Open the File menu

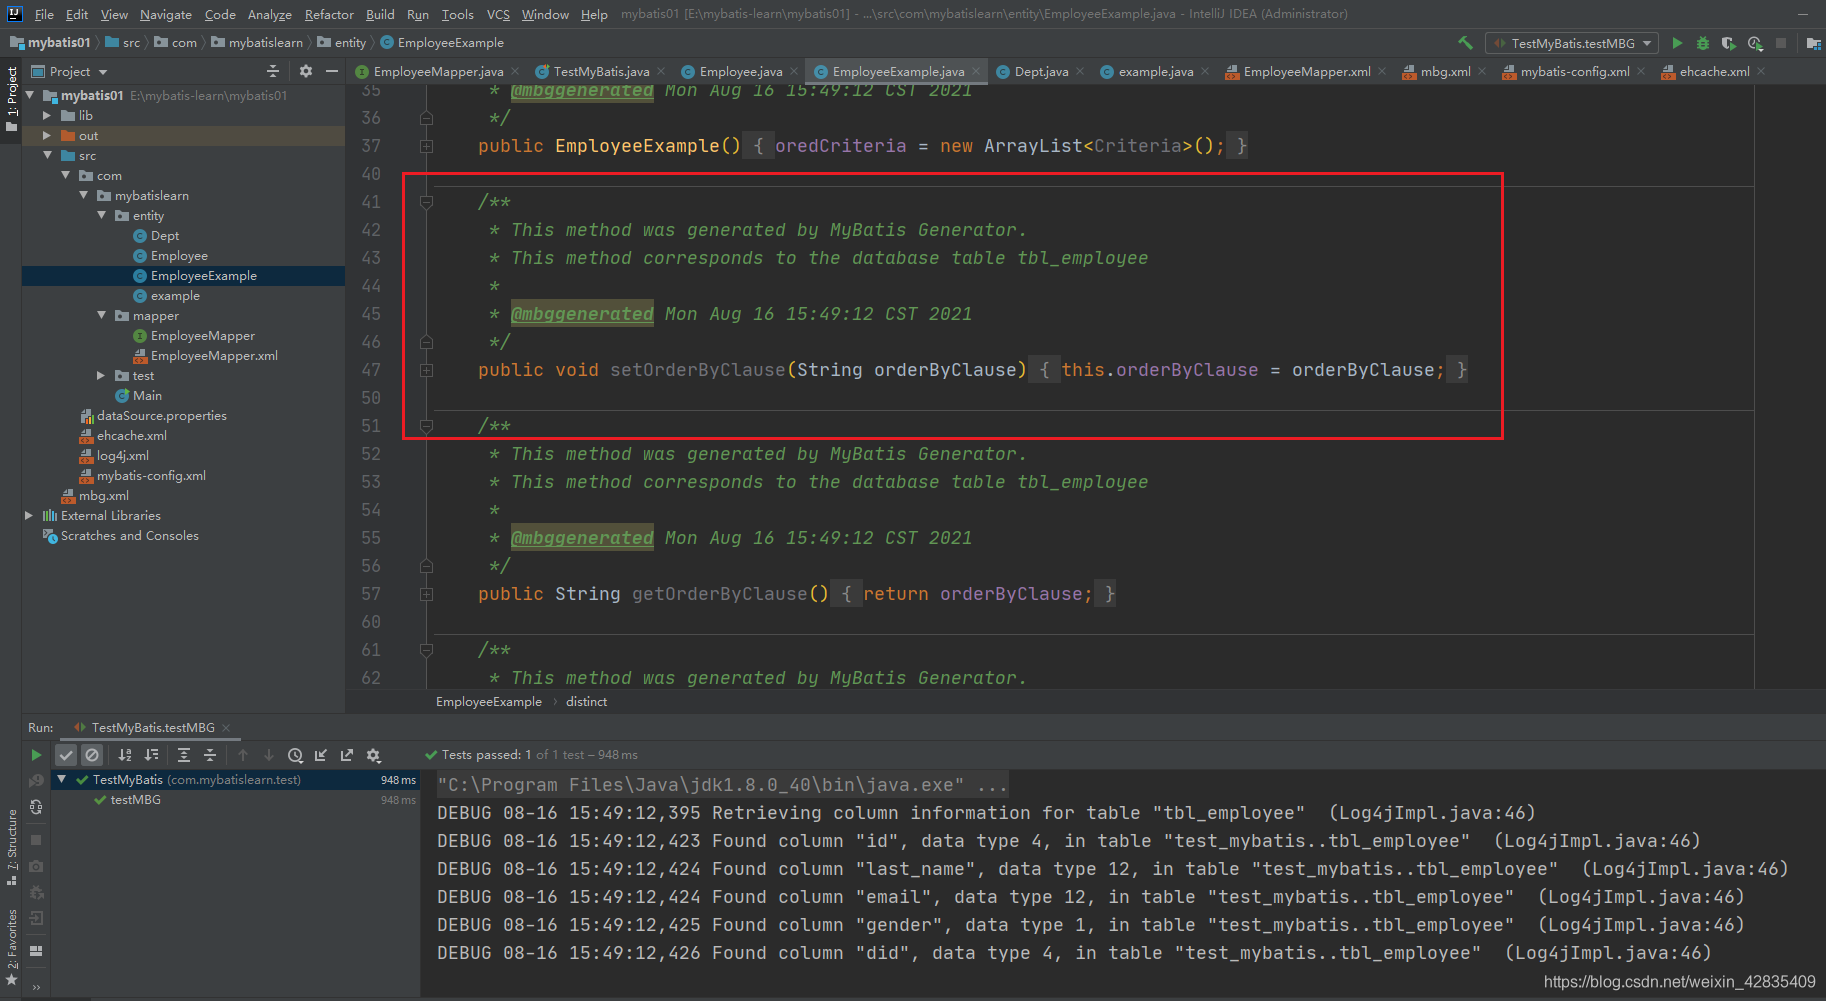(x=44, y=14)
